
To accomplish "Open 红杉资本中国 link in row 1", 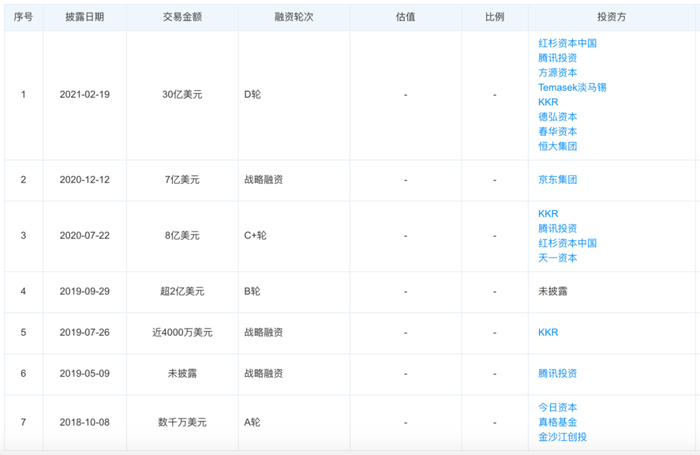I will (567, 43).
